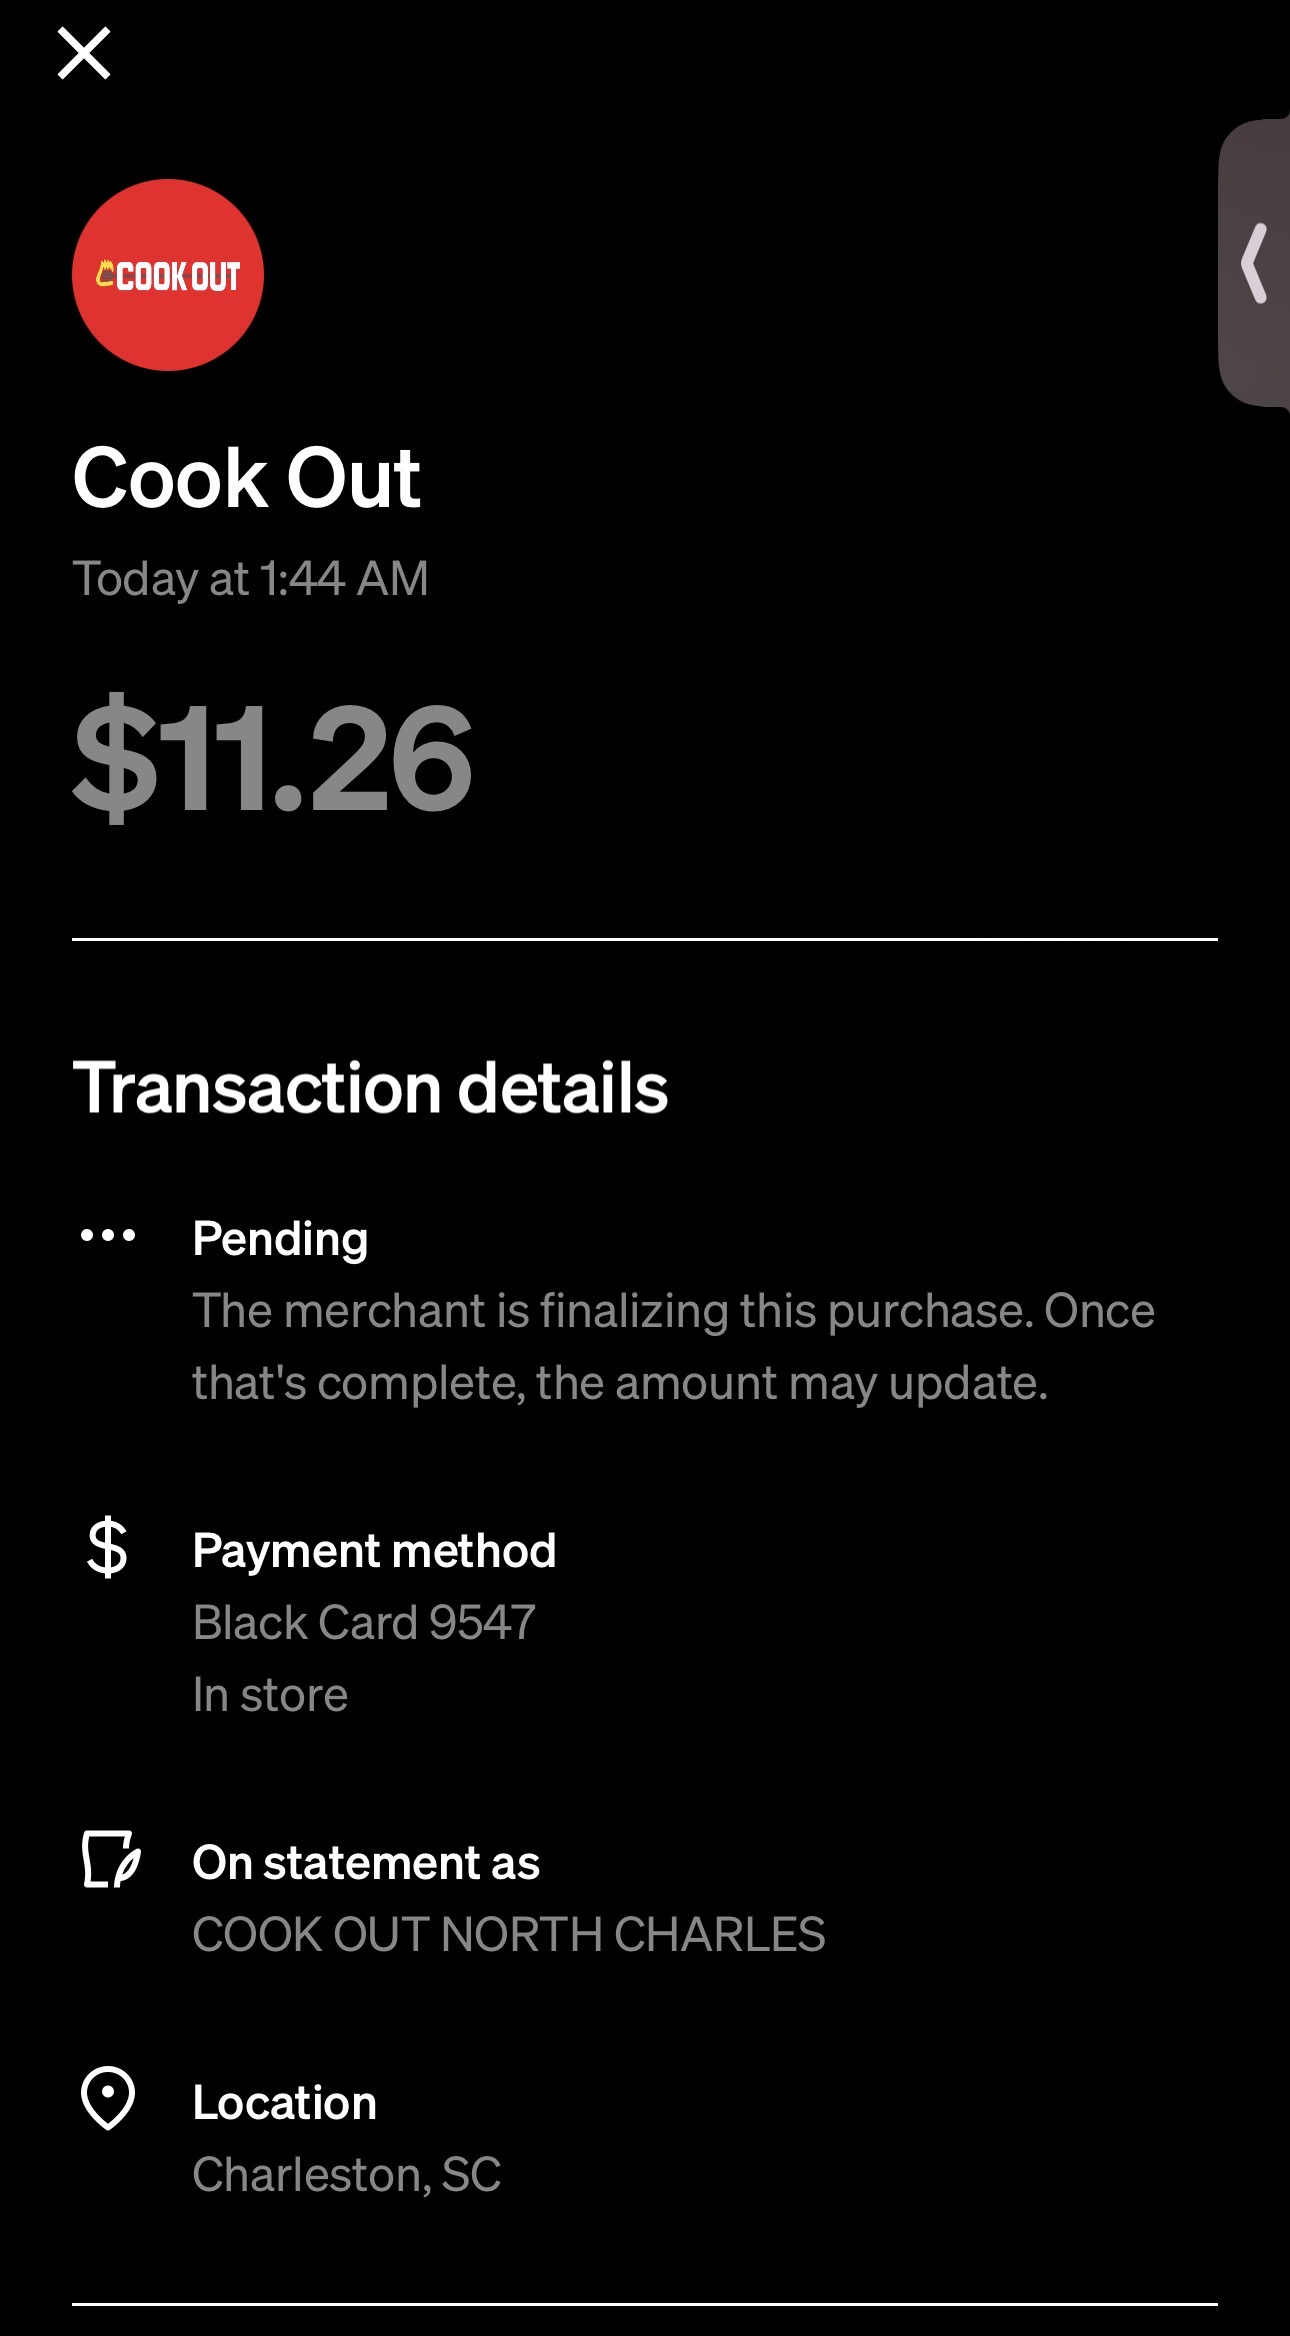Click the "On statement as" label
1290x2336 pixels.
(x=366, y=1863)
